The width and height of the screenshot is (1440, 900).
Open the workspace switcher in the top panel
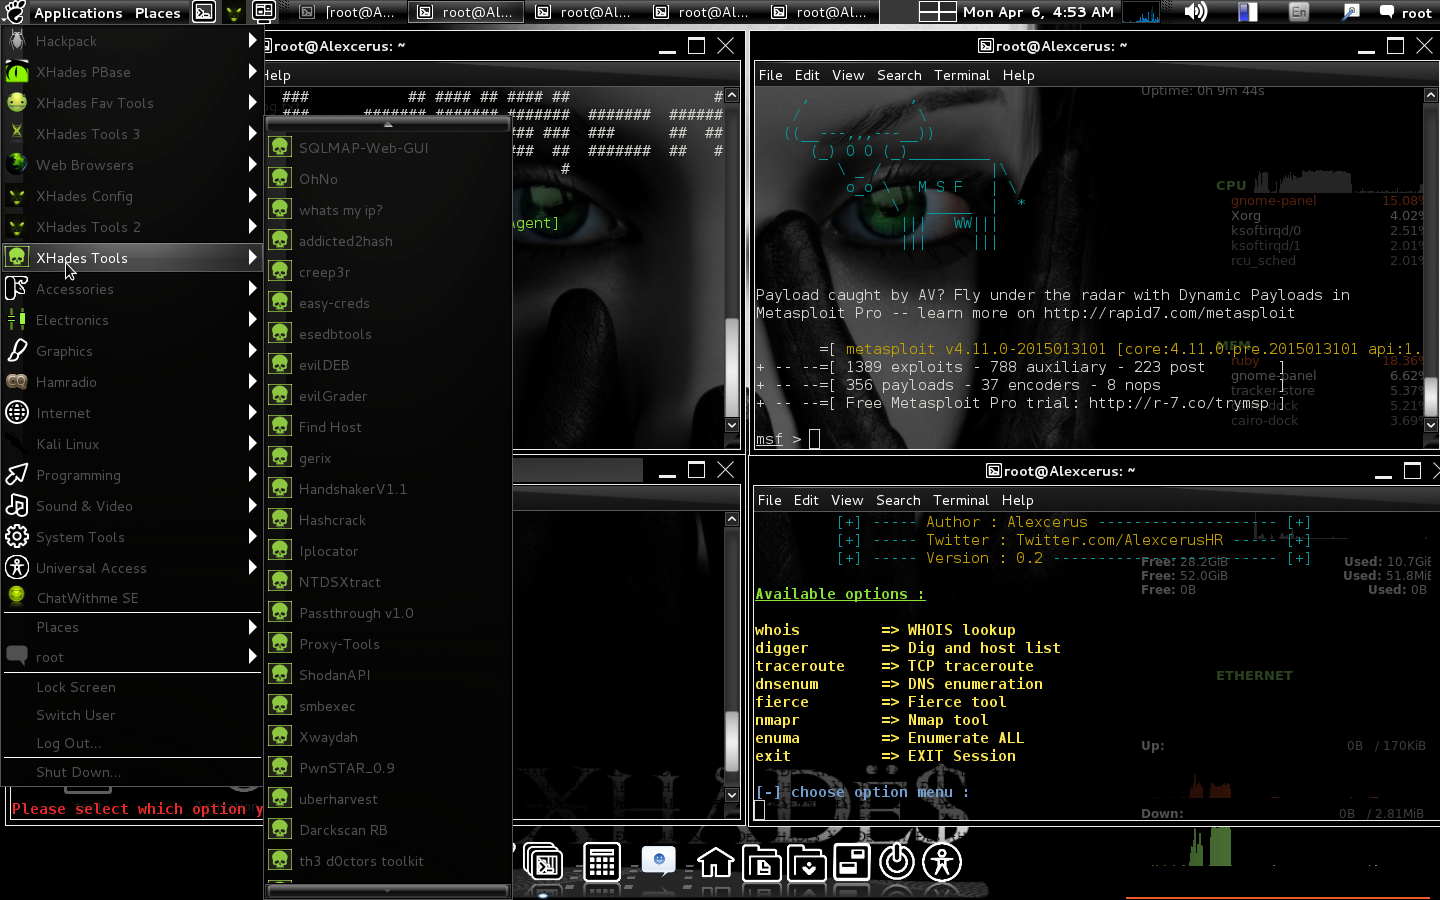point(938,12)
